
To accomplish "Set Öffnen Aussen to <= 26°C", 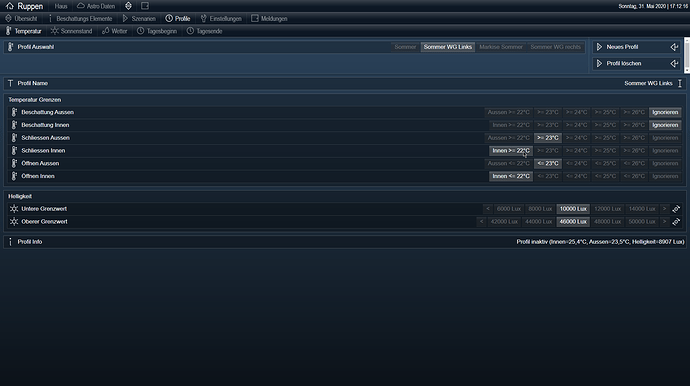I will (x=634, y=163).
